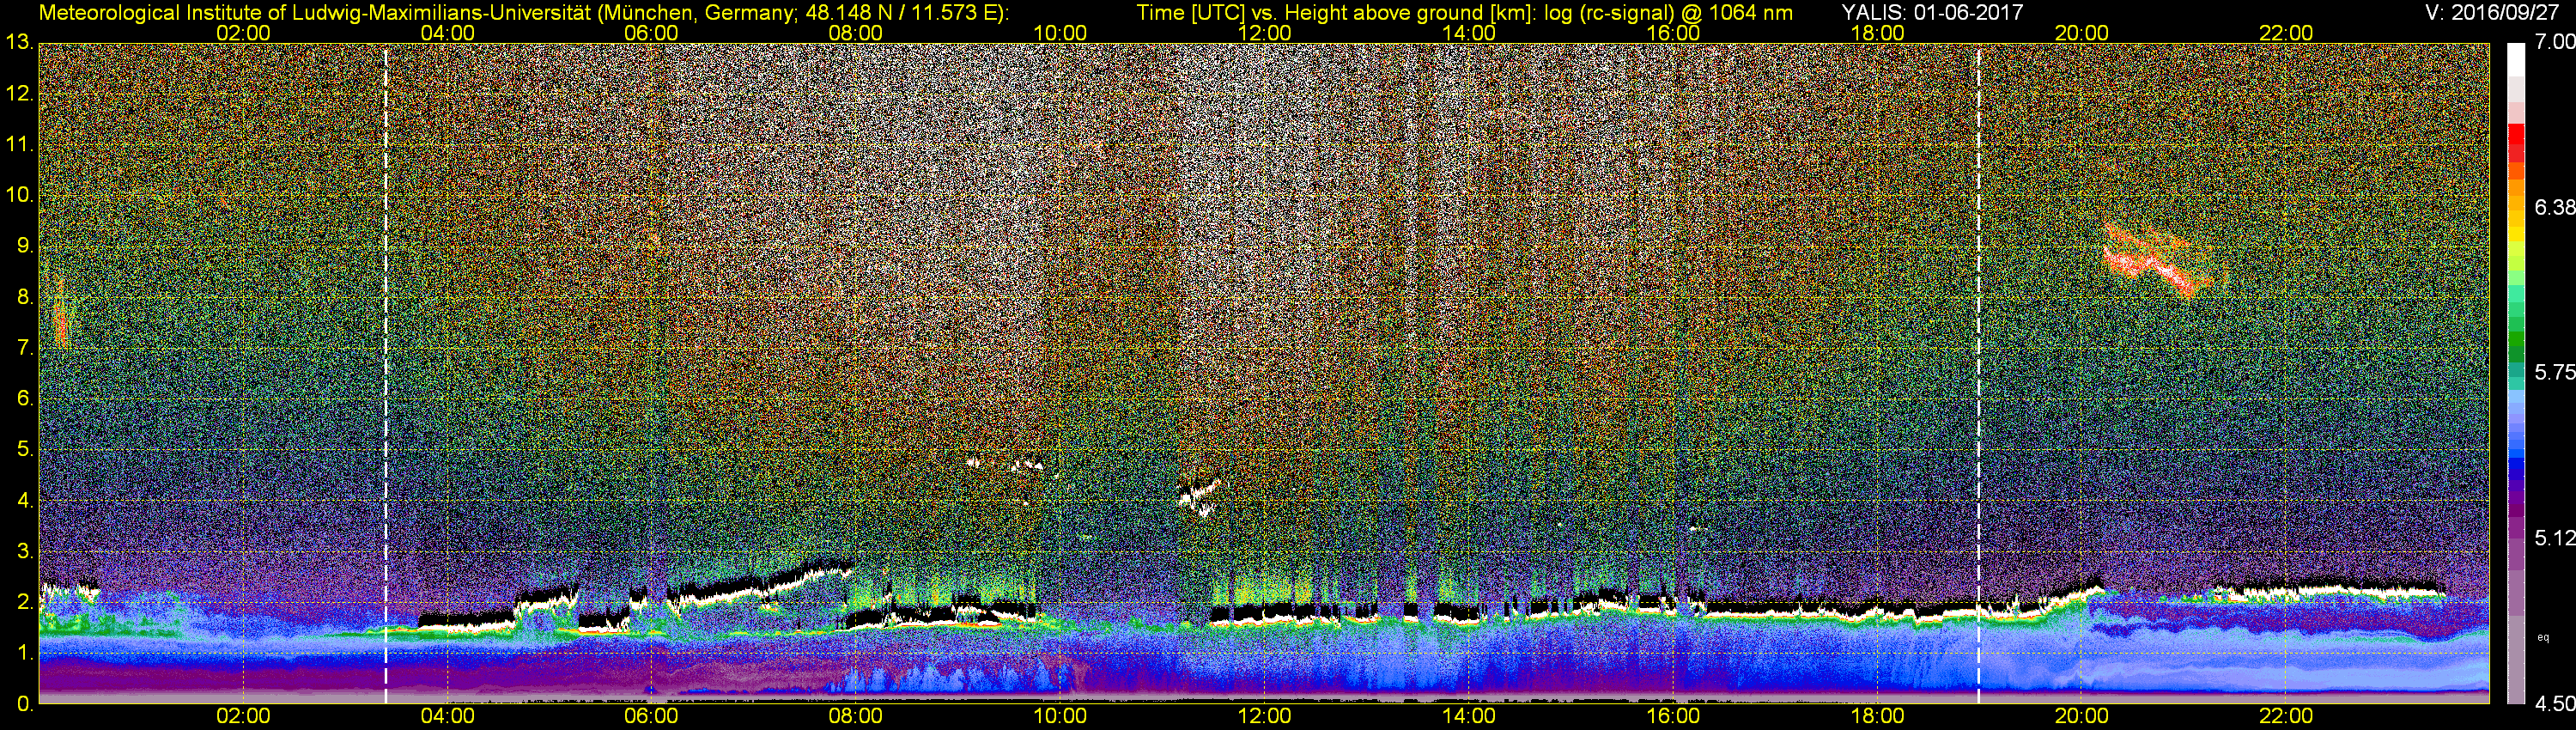Select the 4.50 value on the color scale
Image resolution: width=2576 pixels, height=730 pixels.
[2554, 704]
